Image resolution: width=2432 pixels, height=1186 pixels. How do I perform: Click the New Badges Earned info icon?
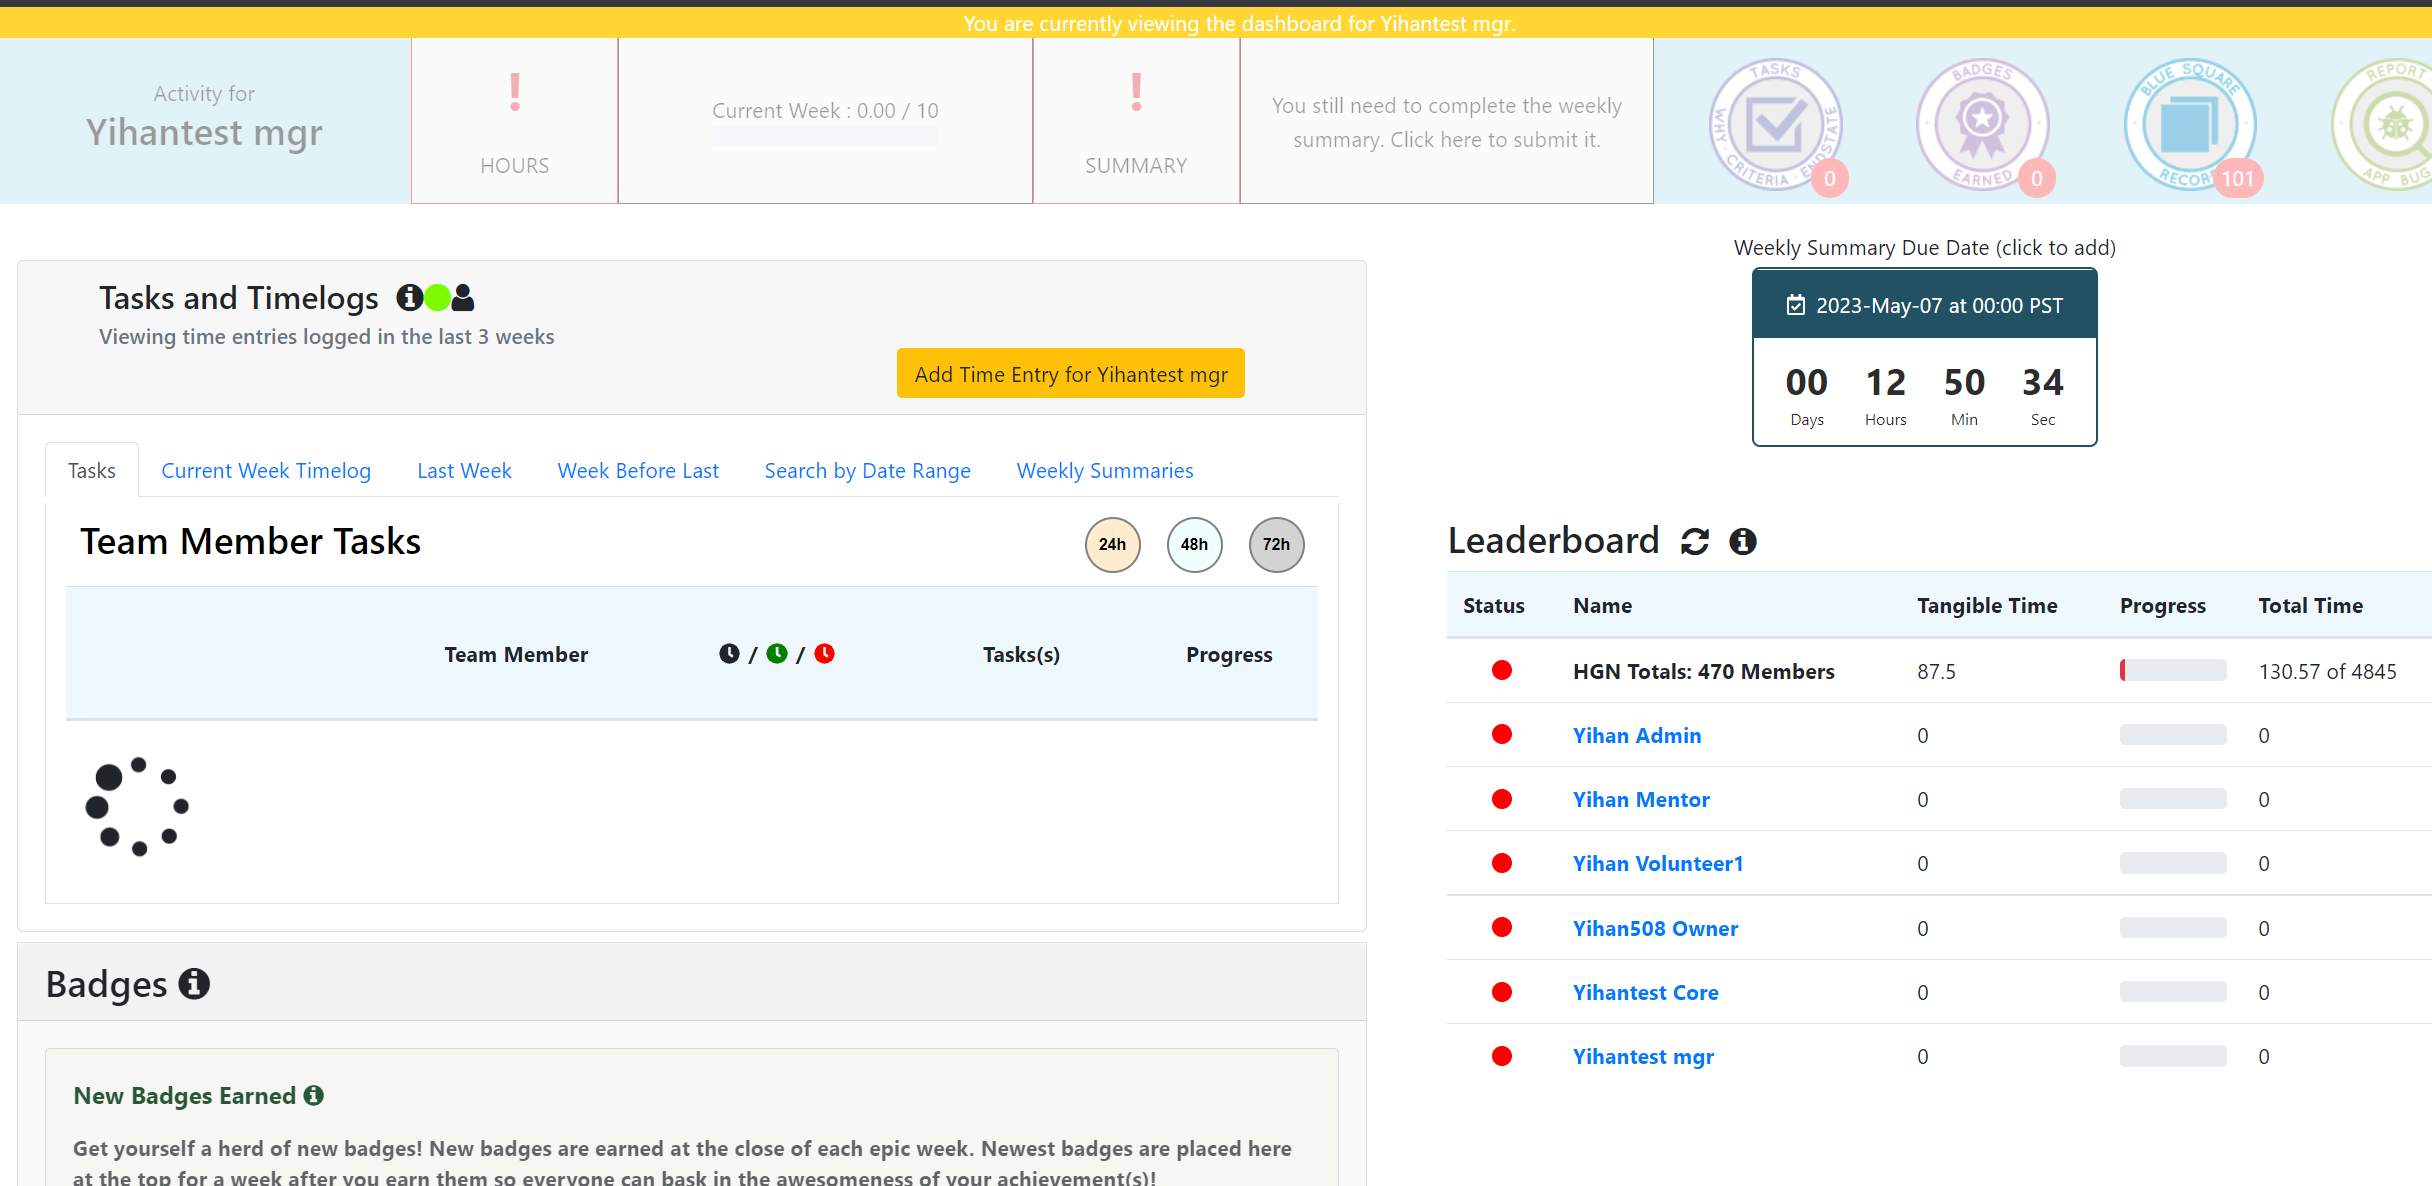pyautogui.click(x=314, y=1095)
